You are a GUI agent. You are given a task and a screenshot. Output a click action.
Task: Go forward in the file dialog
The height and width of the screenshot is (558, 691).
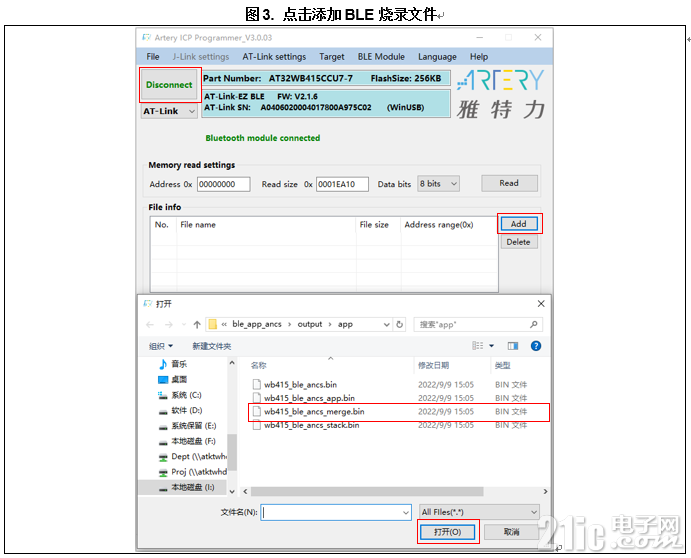[168, 325]
